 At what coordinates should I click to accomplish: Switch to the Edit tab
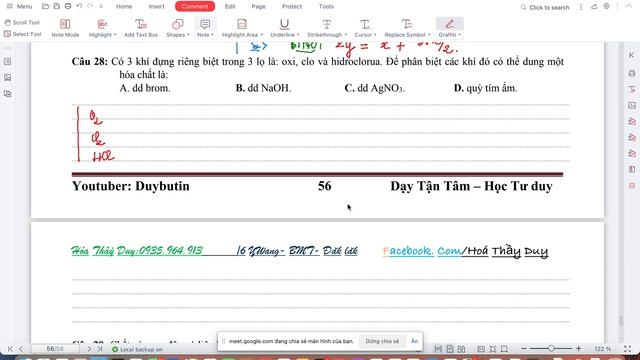[230, 7]
